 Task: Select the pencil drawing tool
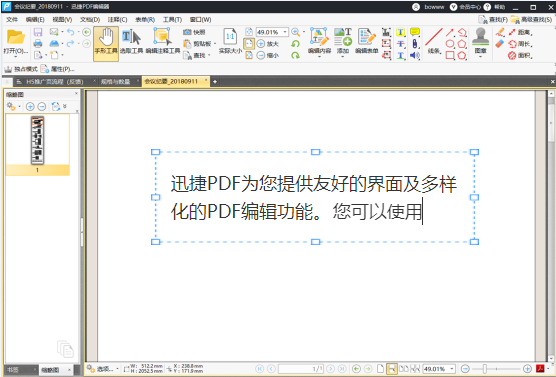(x=500, y=32)
